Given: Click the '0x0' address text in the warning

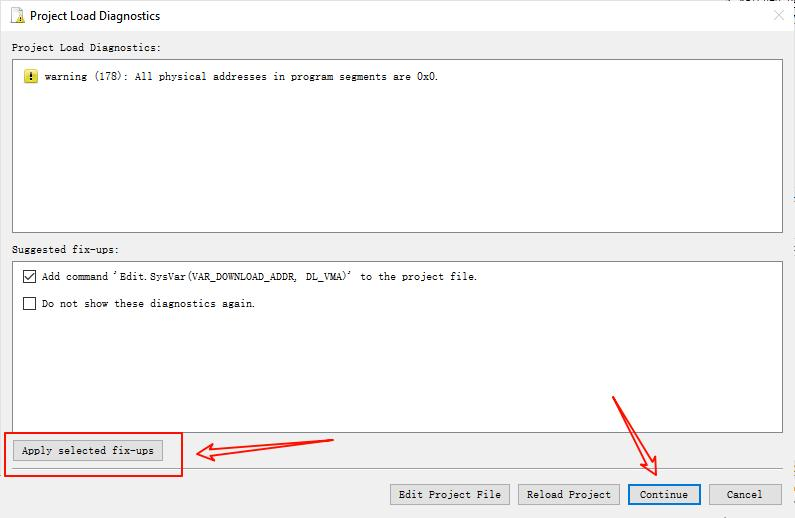Looking at the screenshot, I should tap(426, 77).
